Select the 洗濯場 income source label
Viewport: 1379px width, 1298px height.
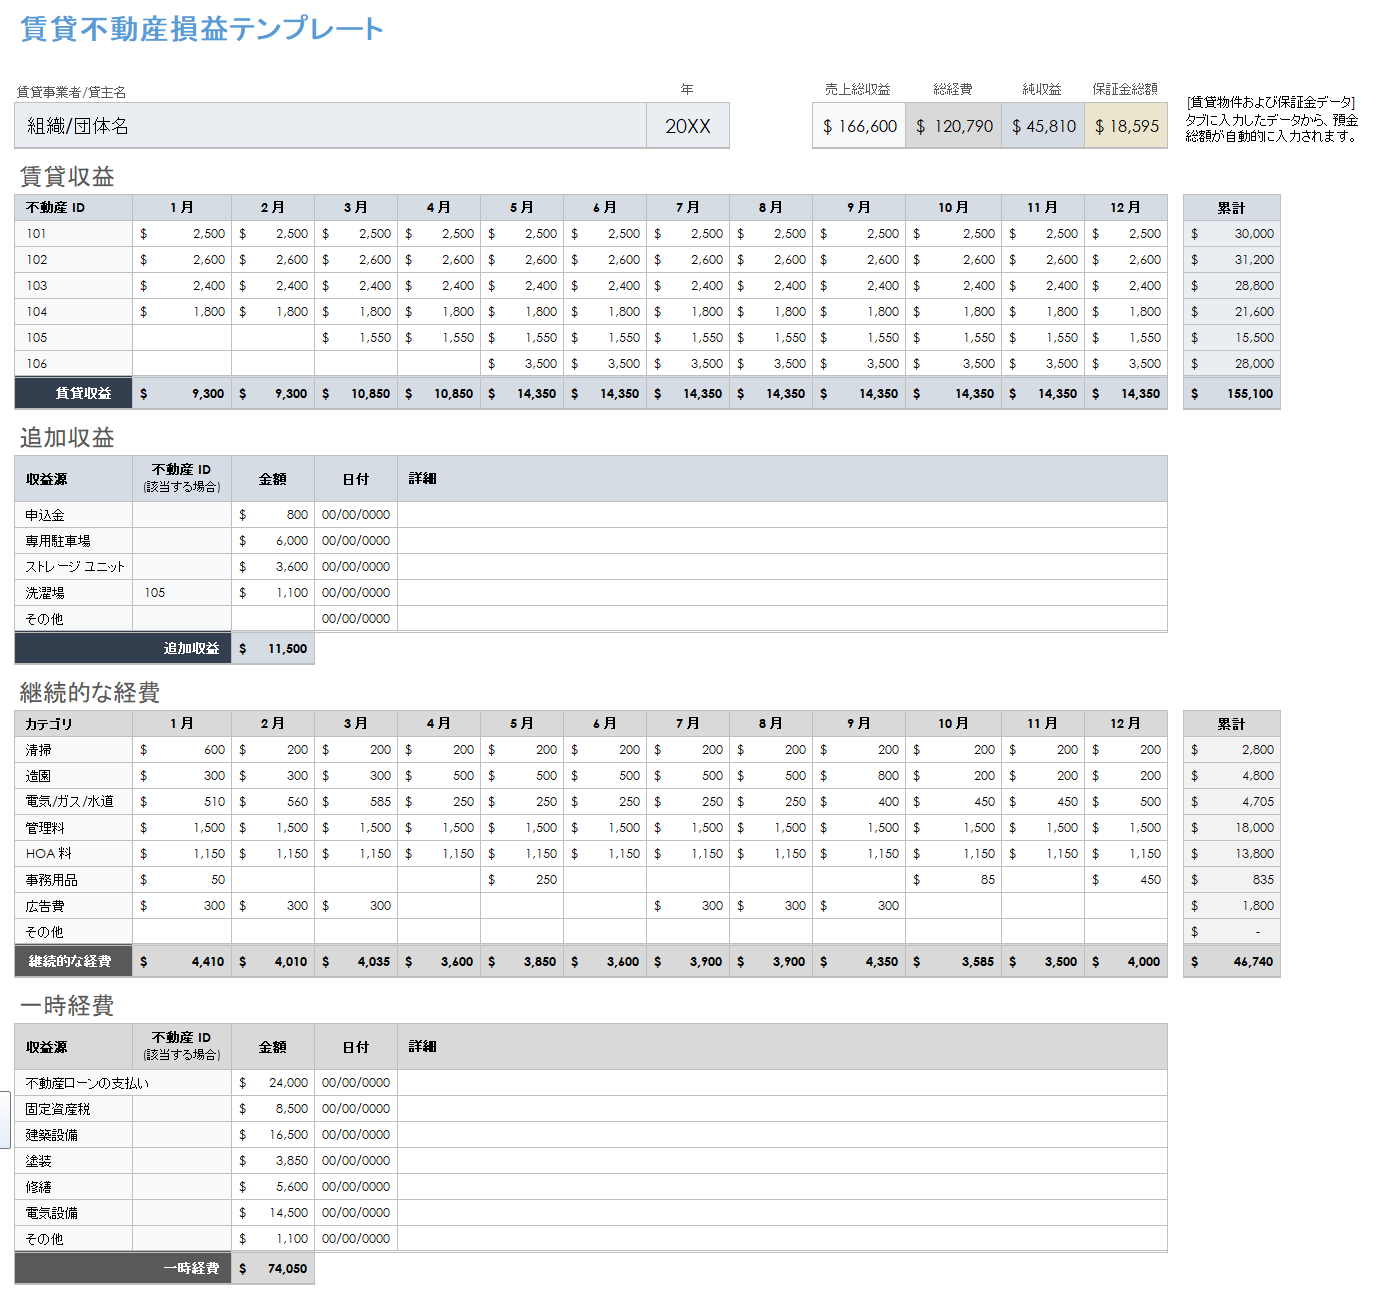pyautogui.click(x=74, y=593)
